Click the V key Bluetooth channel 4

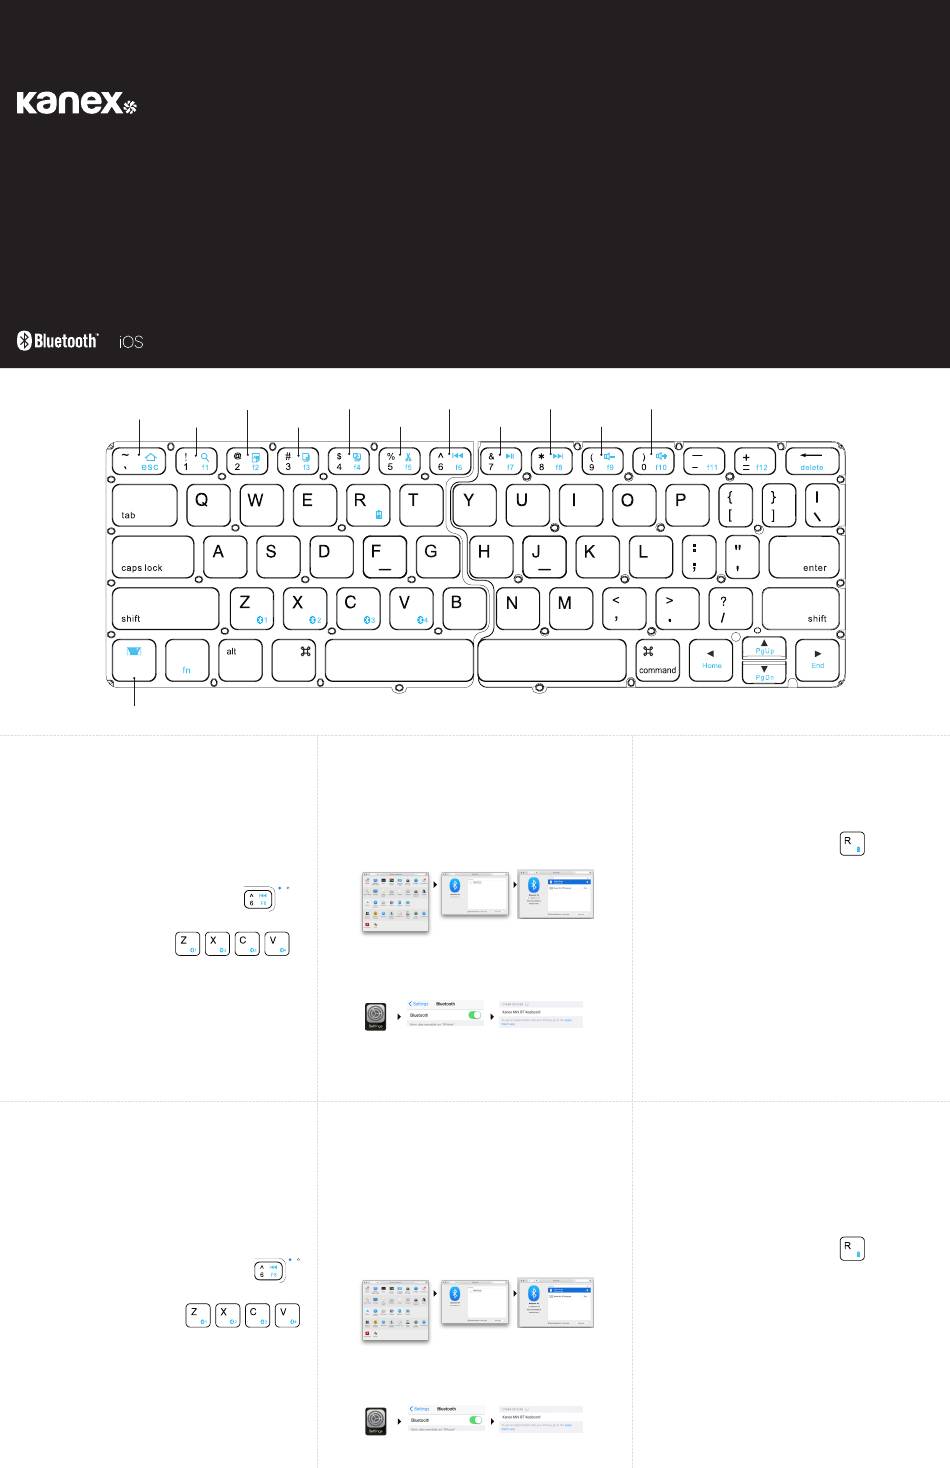(410, 608)
